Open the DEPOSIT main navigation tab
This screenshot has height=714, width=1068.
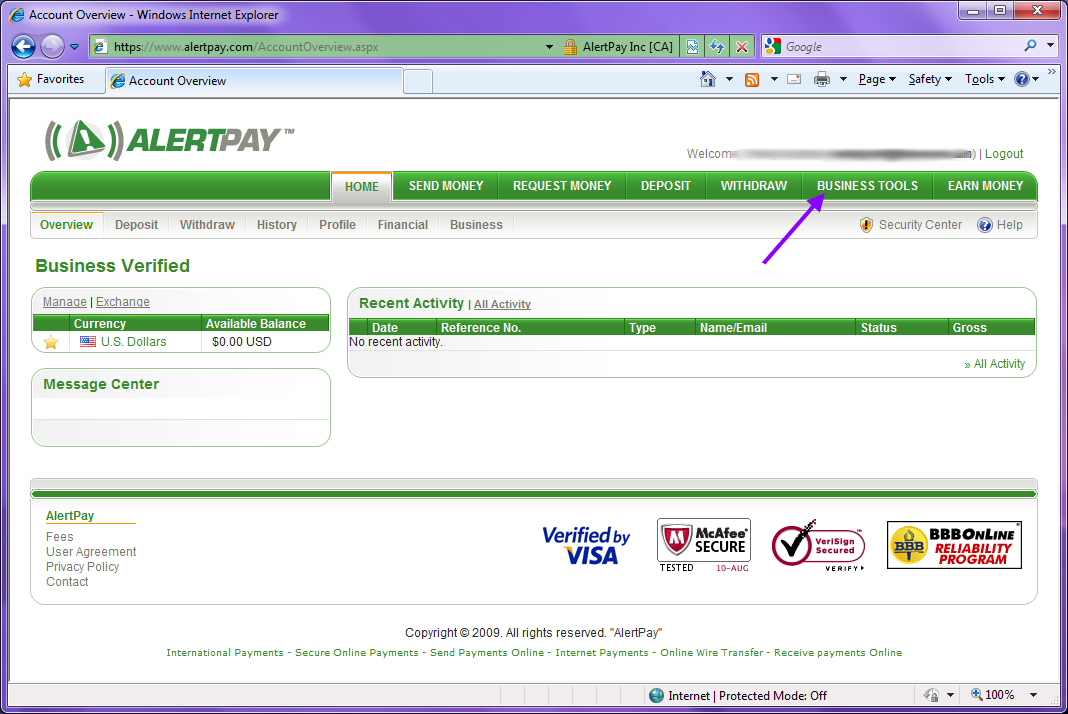[665, 186]
